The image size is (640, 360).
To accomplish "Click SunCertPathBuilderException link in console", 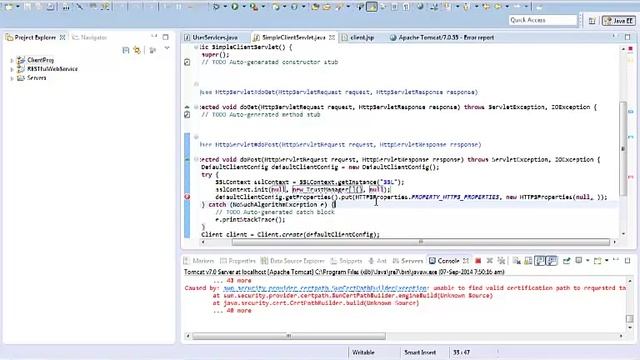I will [x=325, y=288].
